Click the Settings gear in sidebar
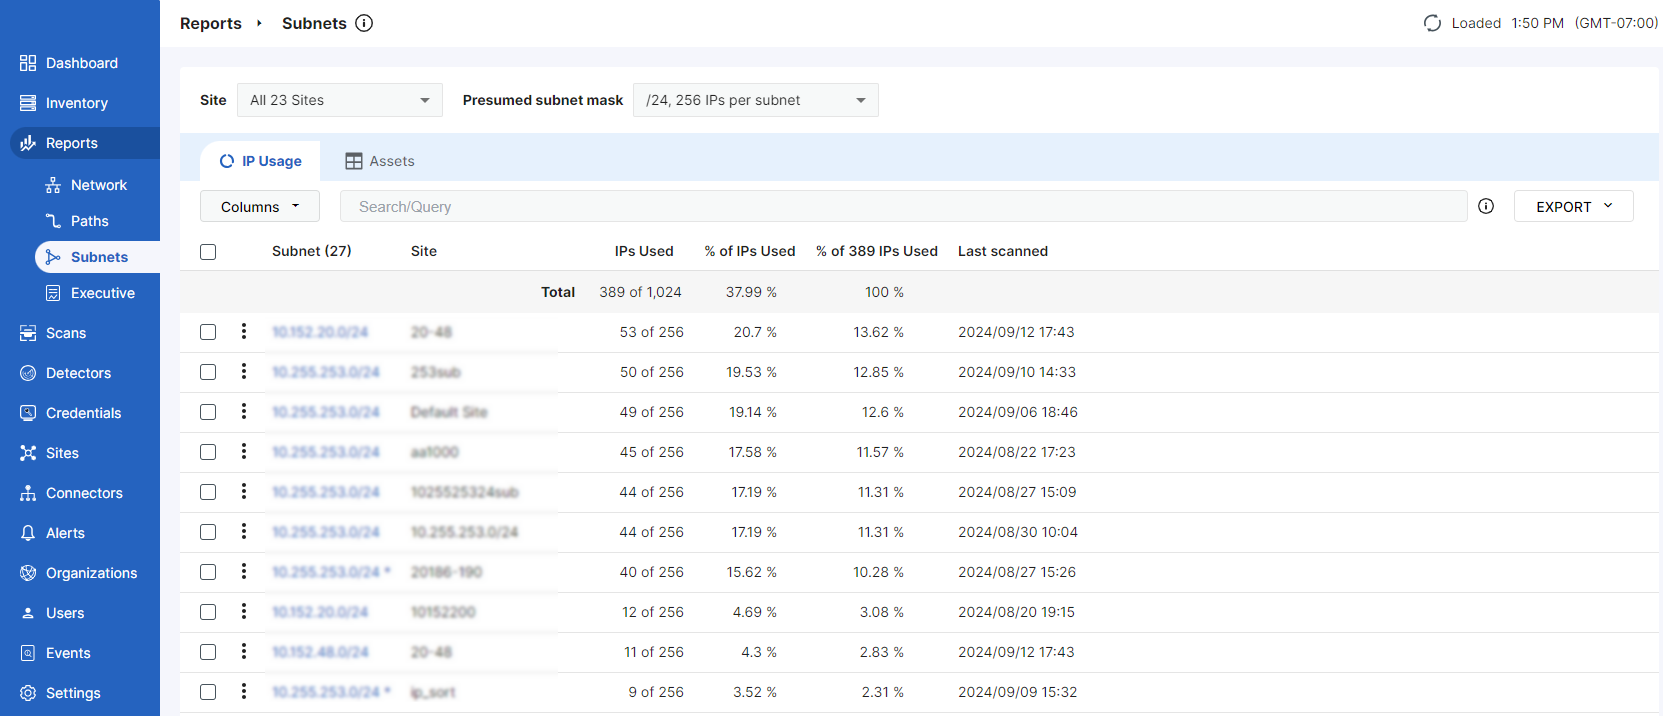Viewport: 1663px width, 716px height. pyautogui.click(x=28, y=693)
